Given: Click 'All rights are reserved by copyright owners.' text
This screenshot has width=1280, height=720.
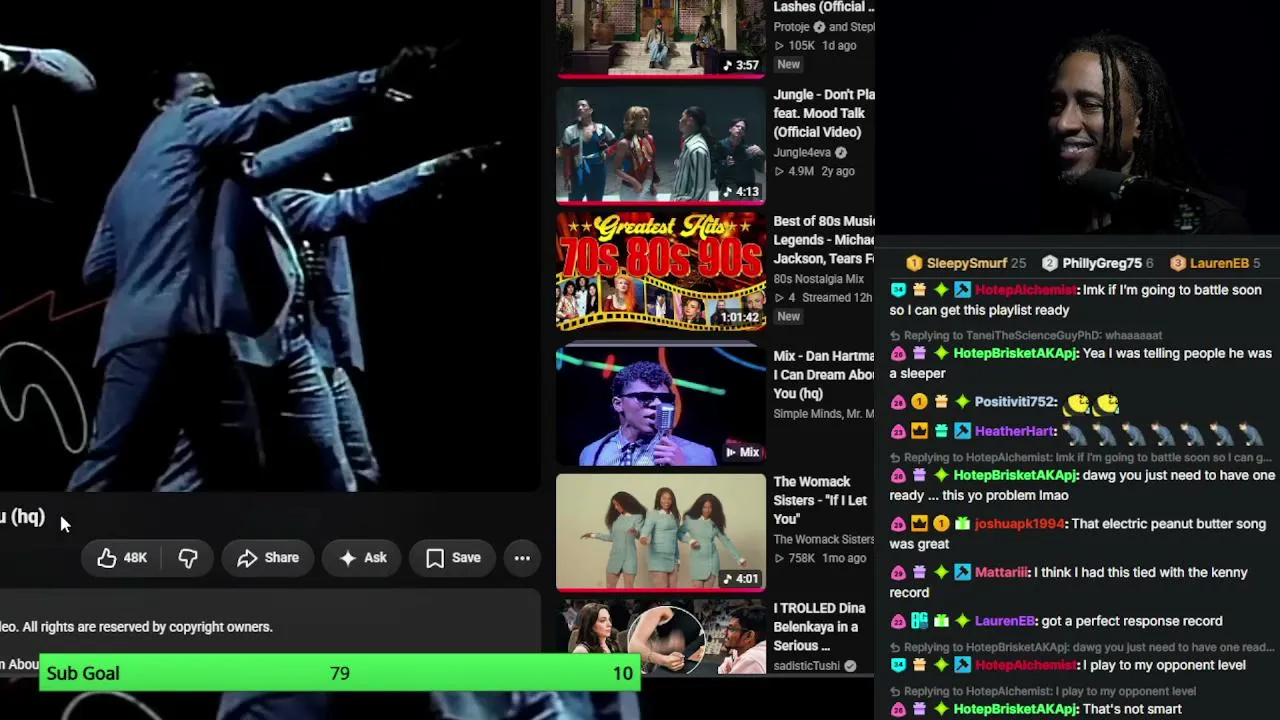Looking at the screenshot, I should [x=147, y=627].
